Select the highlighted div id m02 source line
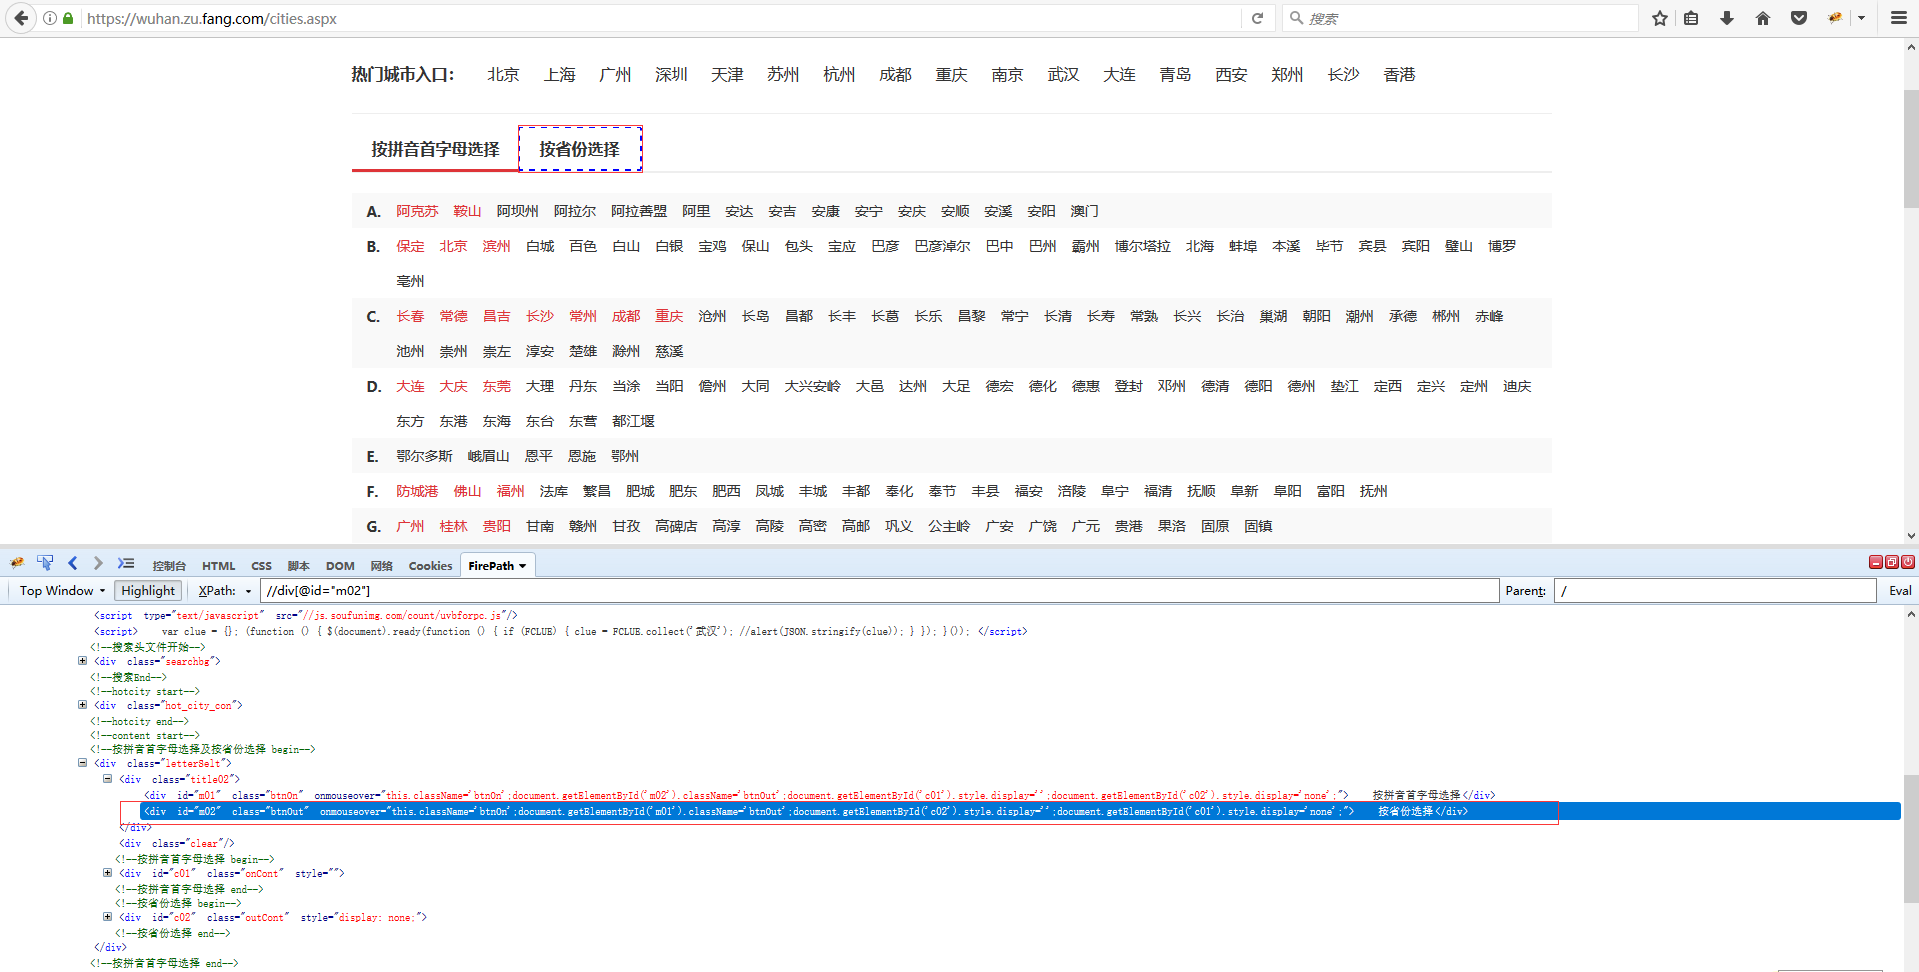The image size is (1919, 972). click(x=1020, y=812)
